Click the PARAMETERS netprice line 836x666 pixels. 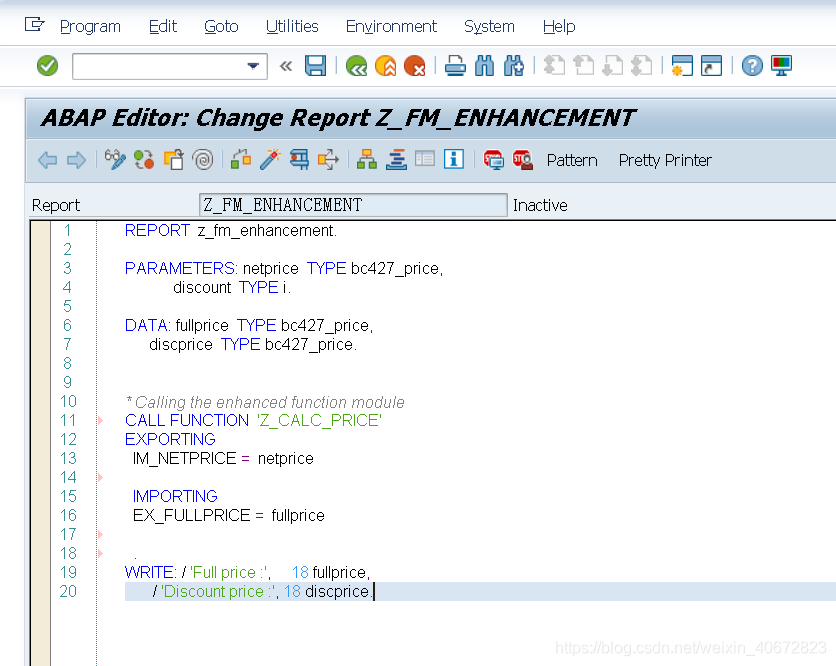284,268
